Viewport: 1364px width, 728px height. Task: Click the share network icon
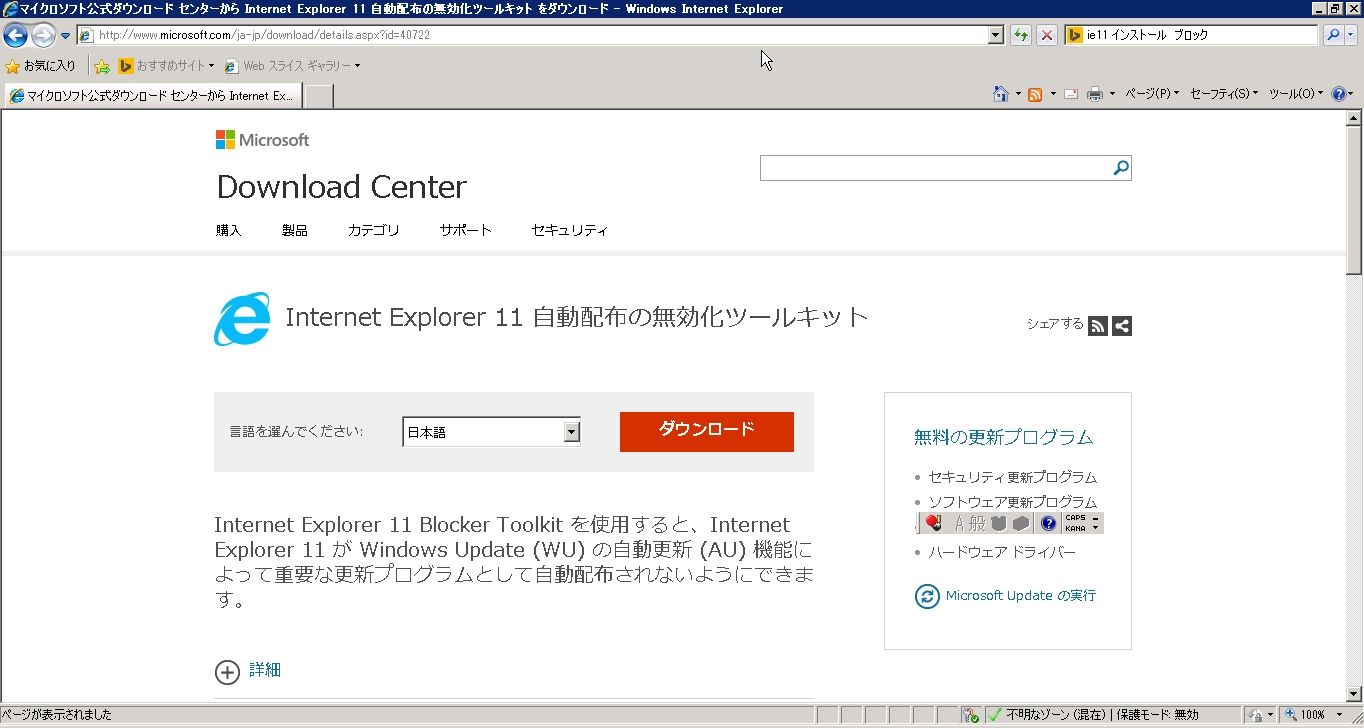[x=1122, y=325]
